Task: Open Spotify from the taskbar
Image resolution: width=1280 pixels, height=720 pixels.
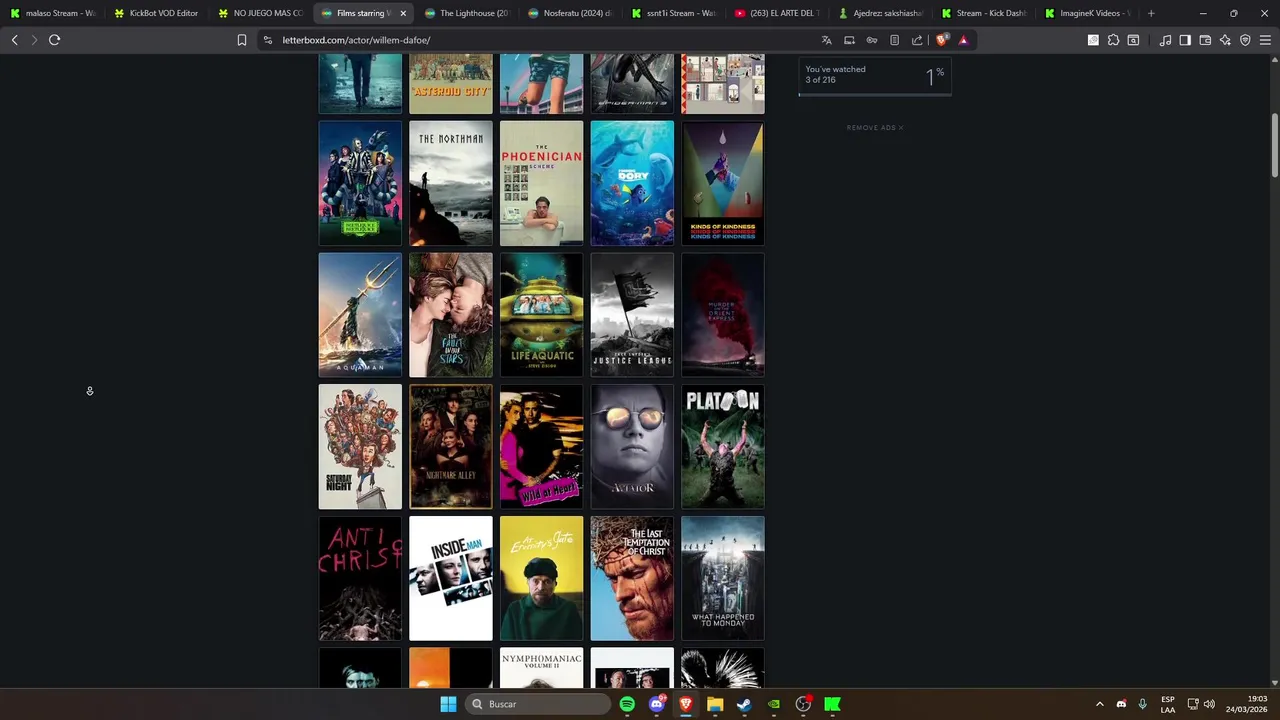Action: [627, 704]
